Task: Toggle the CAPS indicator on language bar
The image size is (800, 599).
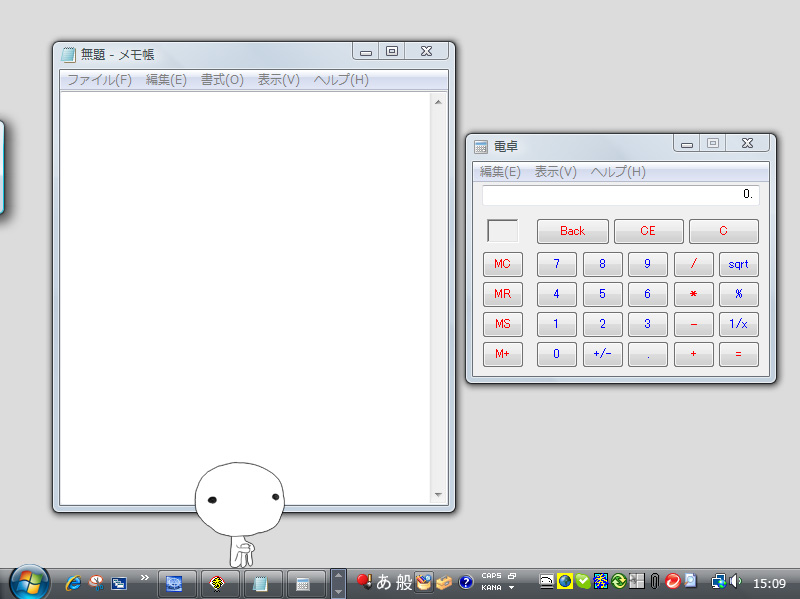Action: click(491, 576)
